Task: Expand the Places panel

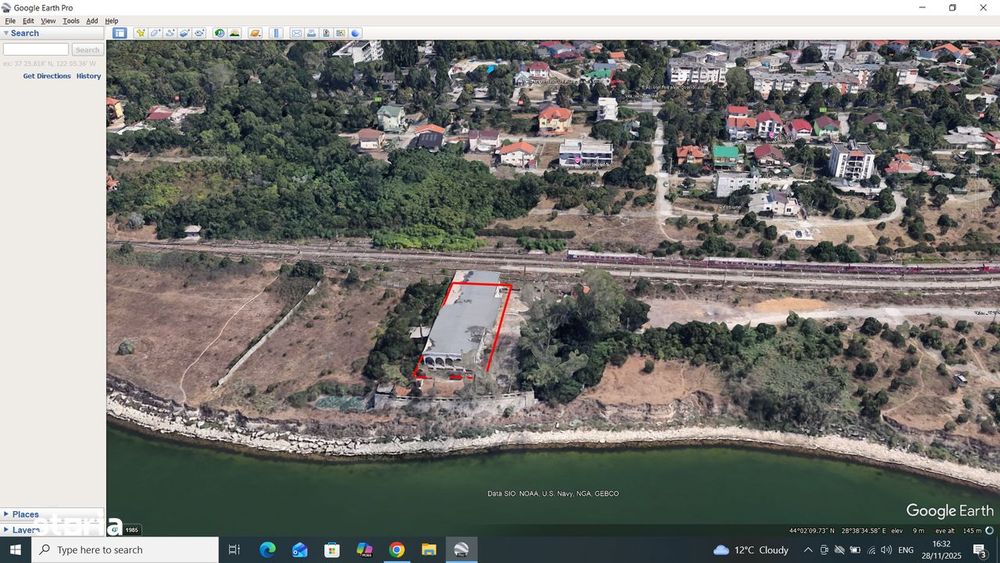Action: pos(6,514)
